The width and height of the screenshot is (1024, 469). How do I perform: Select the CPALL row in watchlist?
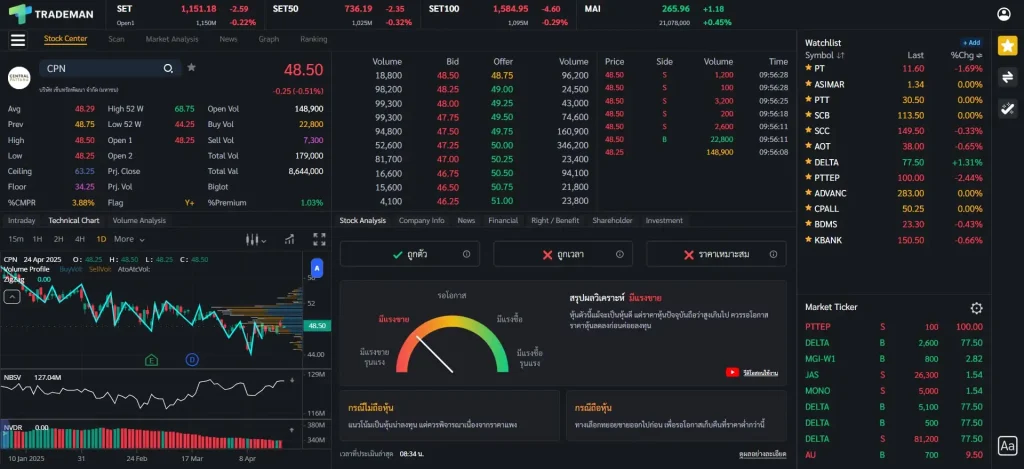click(x=893, y=209)
